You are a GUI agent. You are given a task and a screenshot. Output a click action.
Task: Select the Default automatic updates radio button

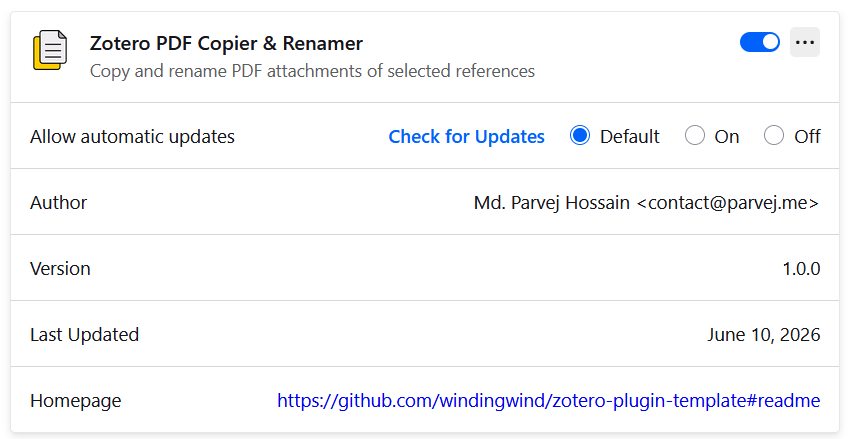[580, 136]
